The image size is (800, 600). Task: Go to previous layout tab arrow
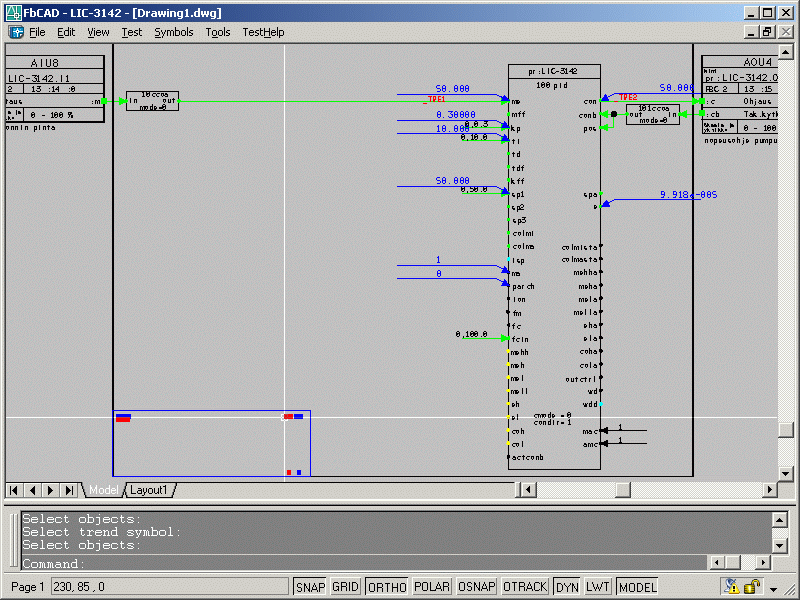click(x=32, y=490)
